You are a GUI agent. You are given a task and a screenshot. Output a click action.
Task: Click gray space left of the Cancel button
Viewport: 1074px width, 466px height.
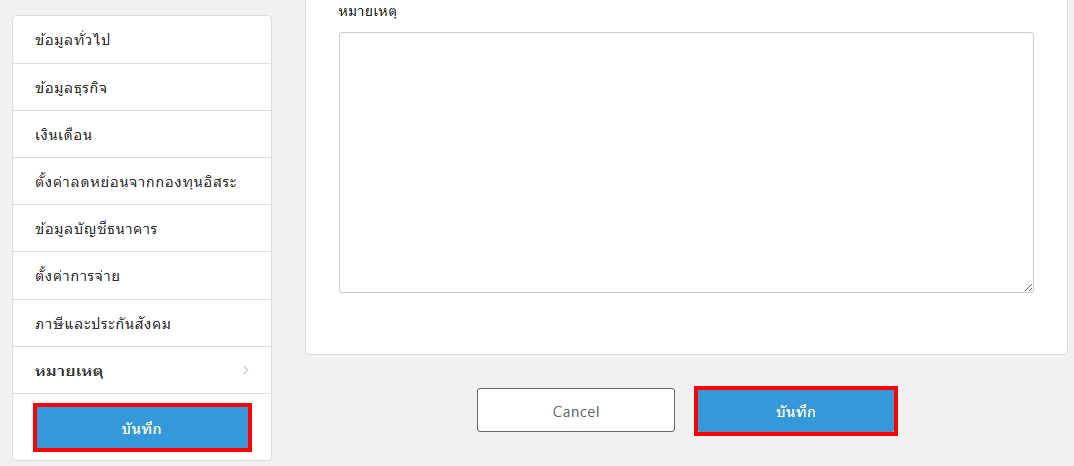point(390,411)
